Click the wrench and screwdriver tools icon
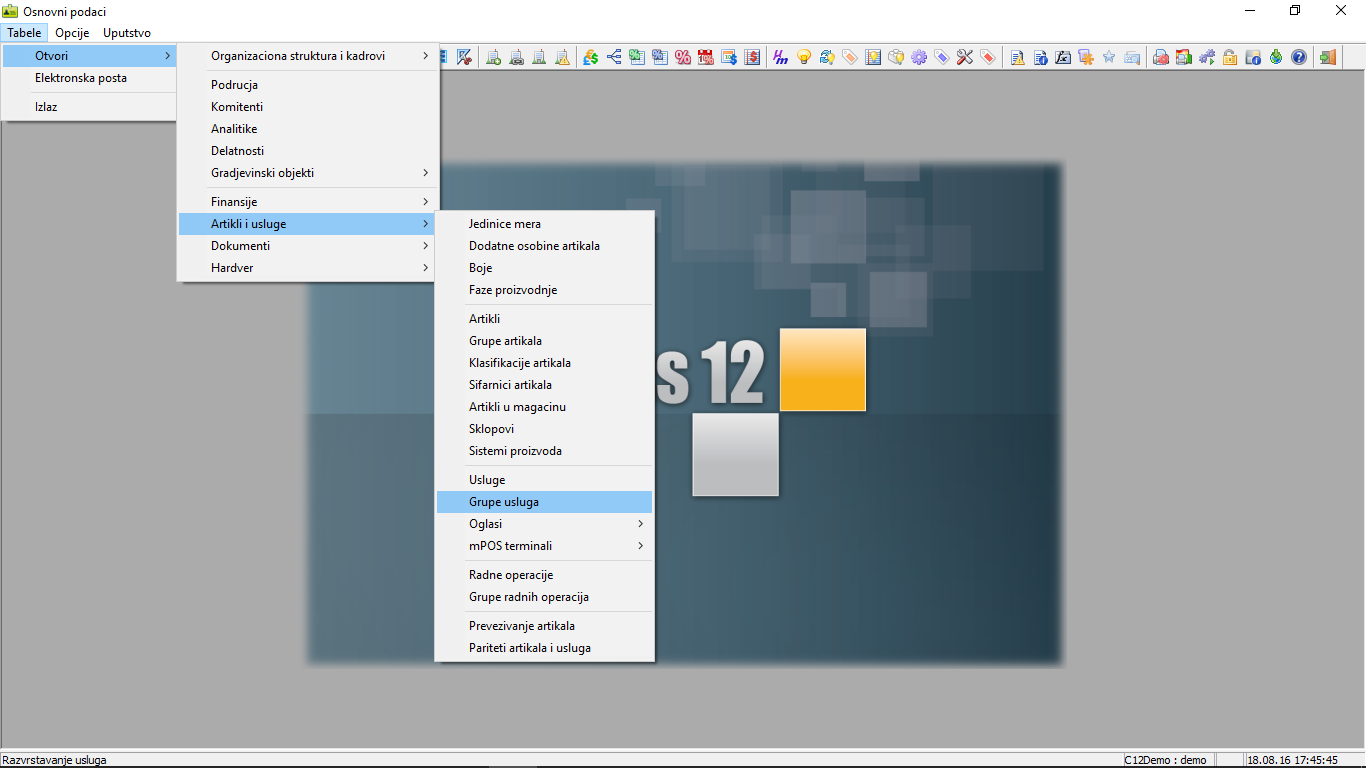 coord(964,57)
